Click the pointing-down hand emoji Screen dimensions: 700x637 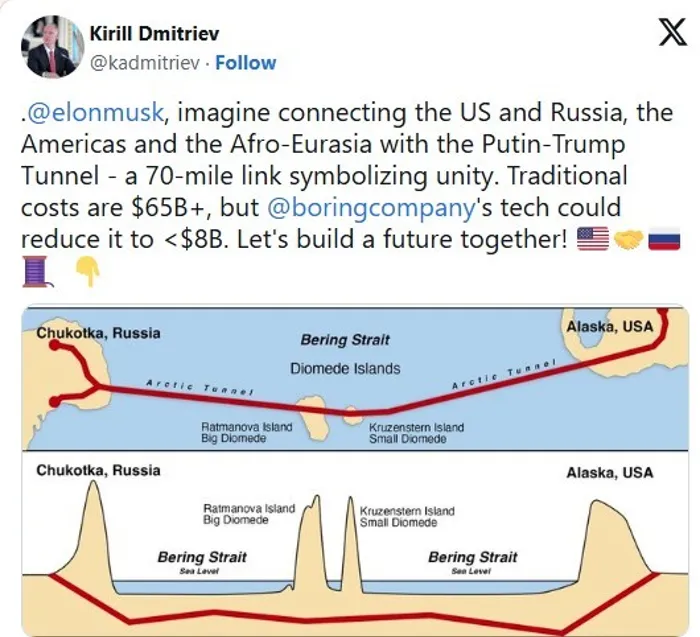pos(87,272)
